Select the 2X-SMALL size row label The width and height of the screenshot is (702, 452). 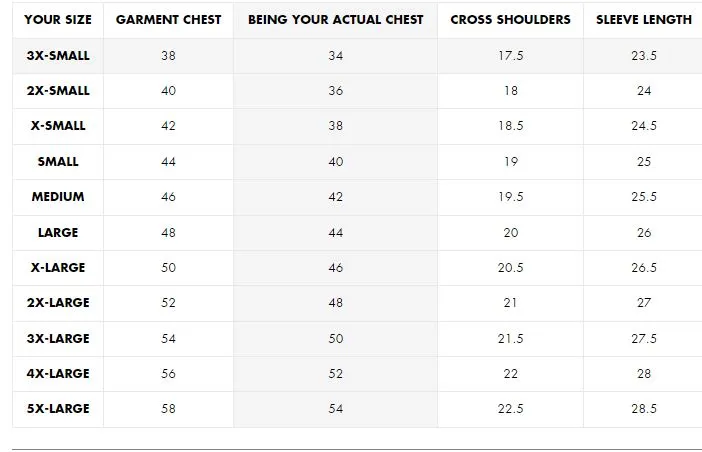pos(58,90)
